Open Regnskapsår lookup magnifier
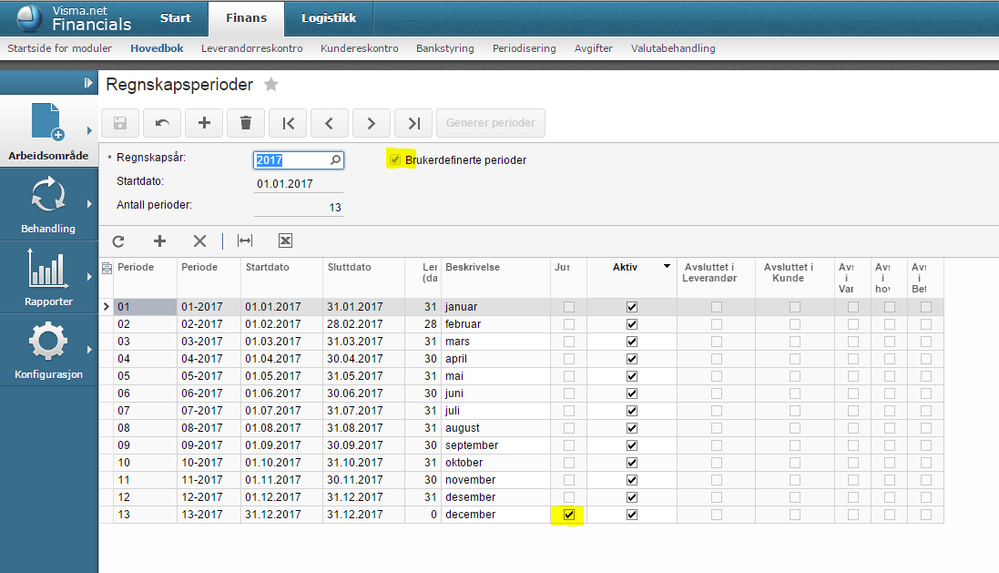999x573 pixels. [x=336, y=160]
